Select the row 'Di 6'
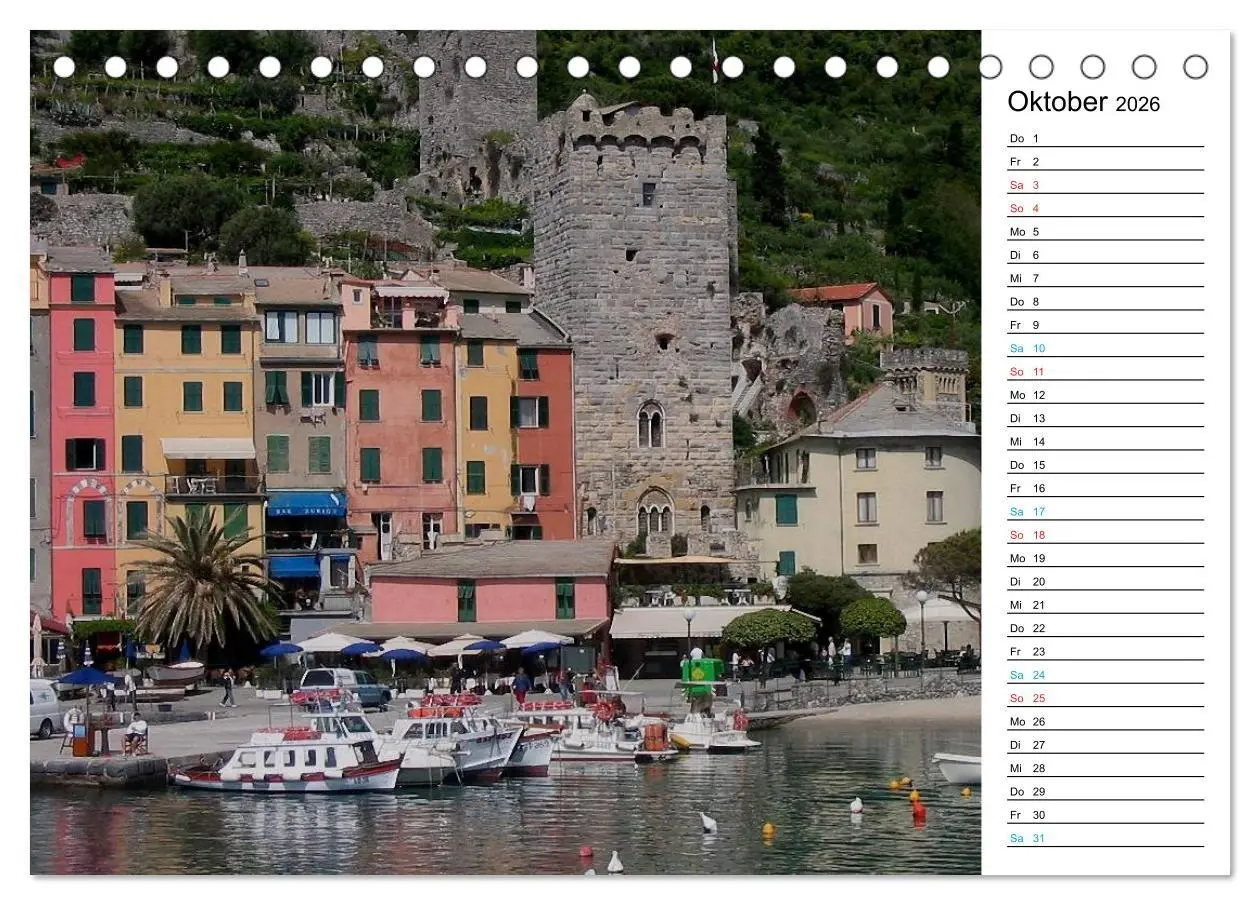The height and width of the screenshot is (905, 1260). point(1105,254)
